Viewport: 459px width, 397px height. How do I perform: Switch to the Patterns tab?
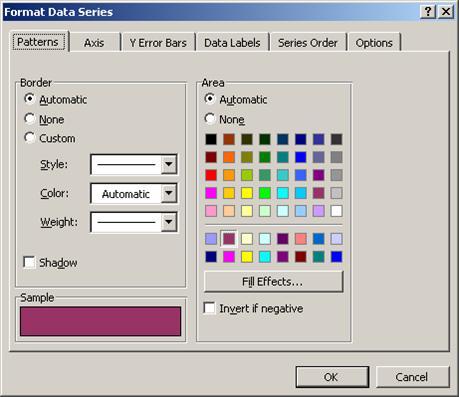point(38,42)
